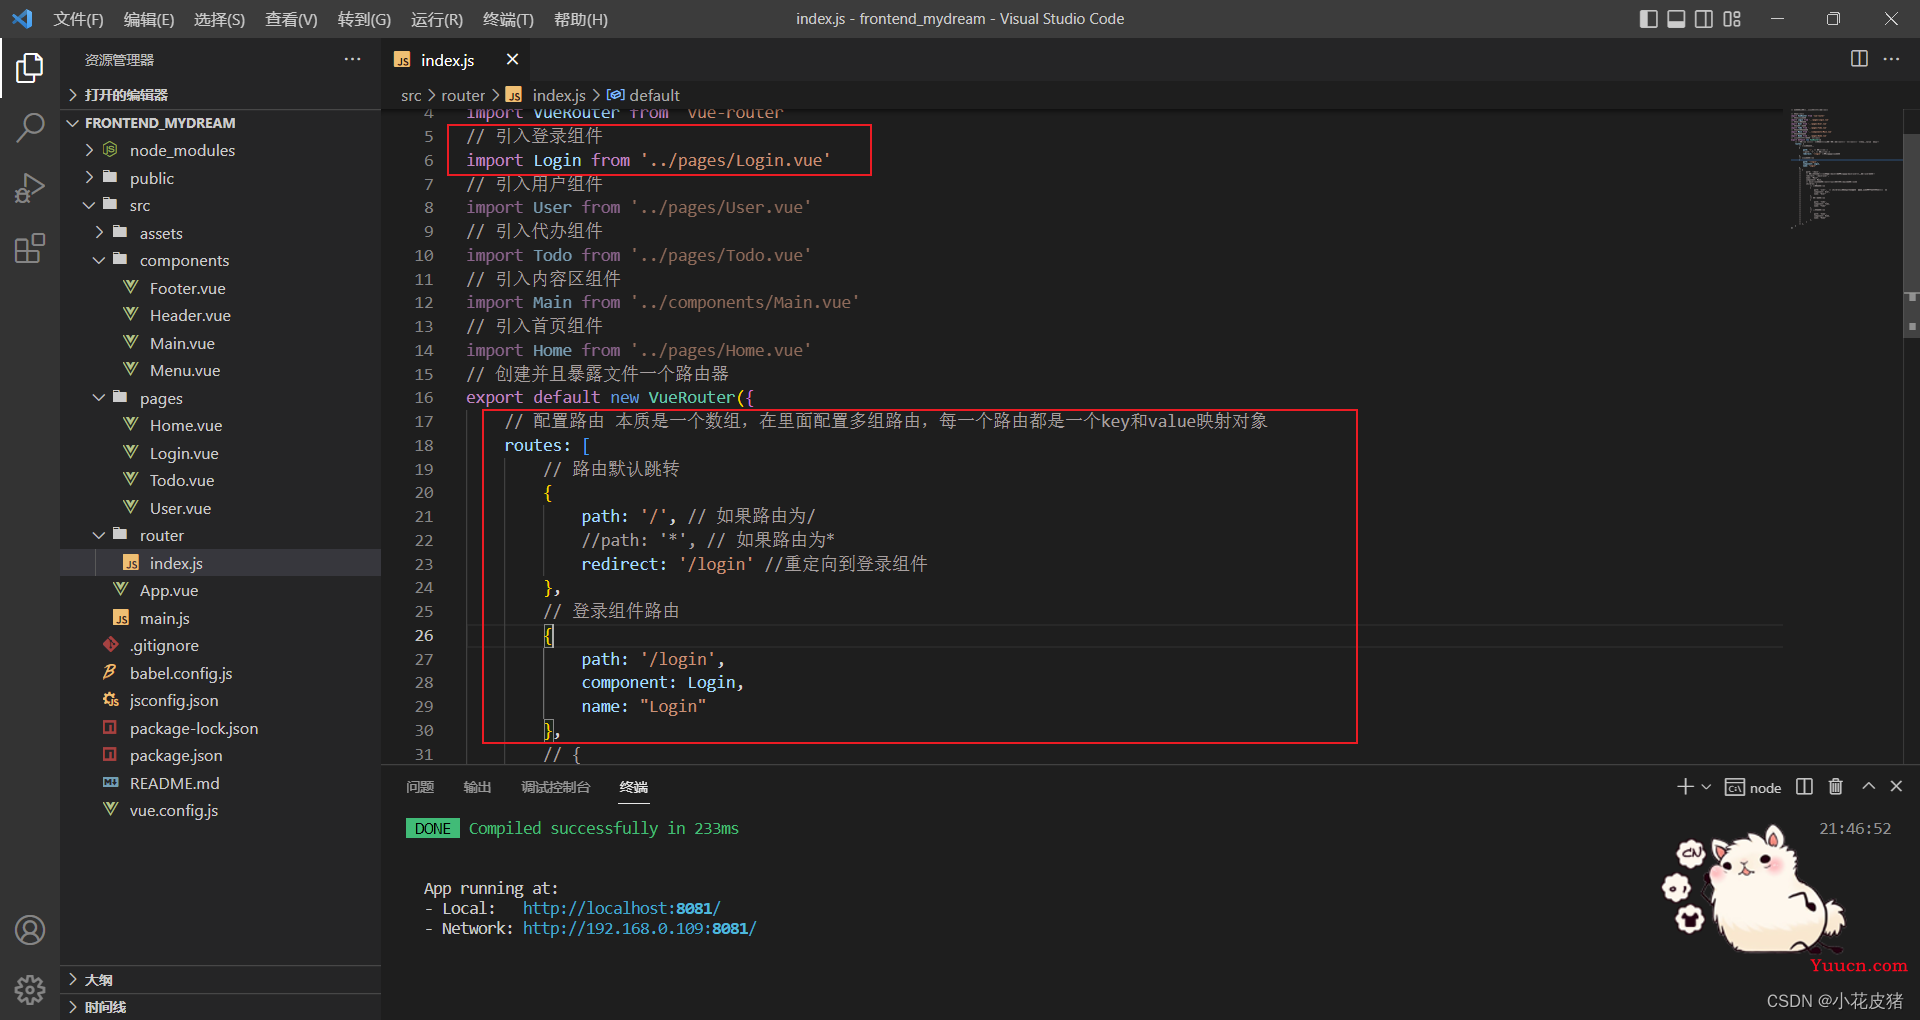The width and height of the screenshot is (1920, 1020).
Task: Open Login.vue in the explorer
Action: [x=184, y=453]
